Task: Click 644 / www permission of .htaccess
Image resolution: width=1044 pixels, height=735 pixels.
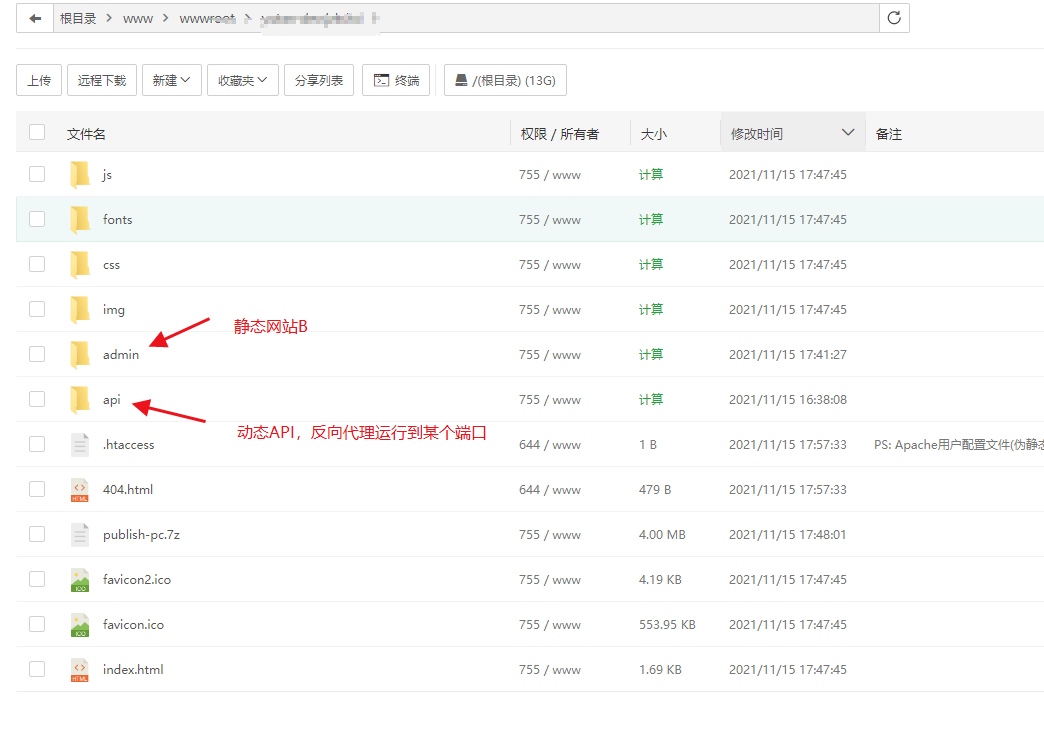Action: pos(550,445)
